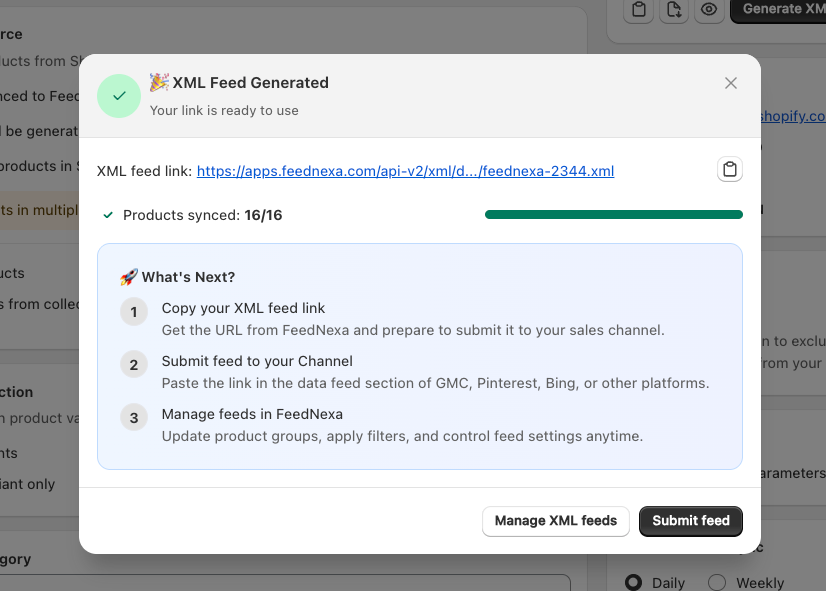Click the step 1 number badge
This screenshot has height=591, width=826.
134,312
